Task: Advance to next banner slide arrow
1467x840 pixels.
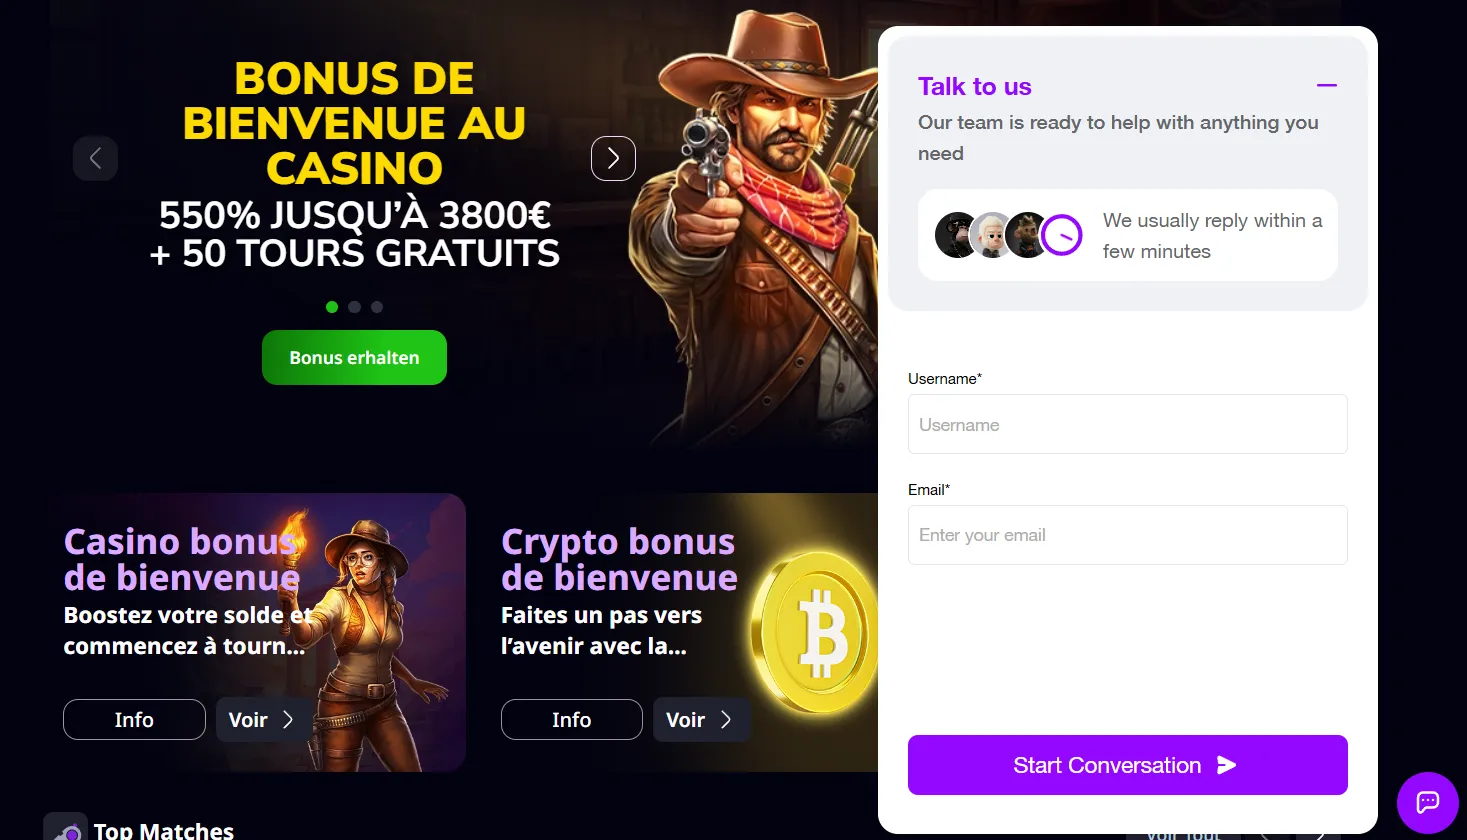Action: tap(613, 158)
